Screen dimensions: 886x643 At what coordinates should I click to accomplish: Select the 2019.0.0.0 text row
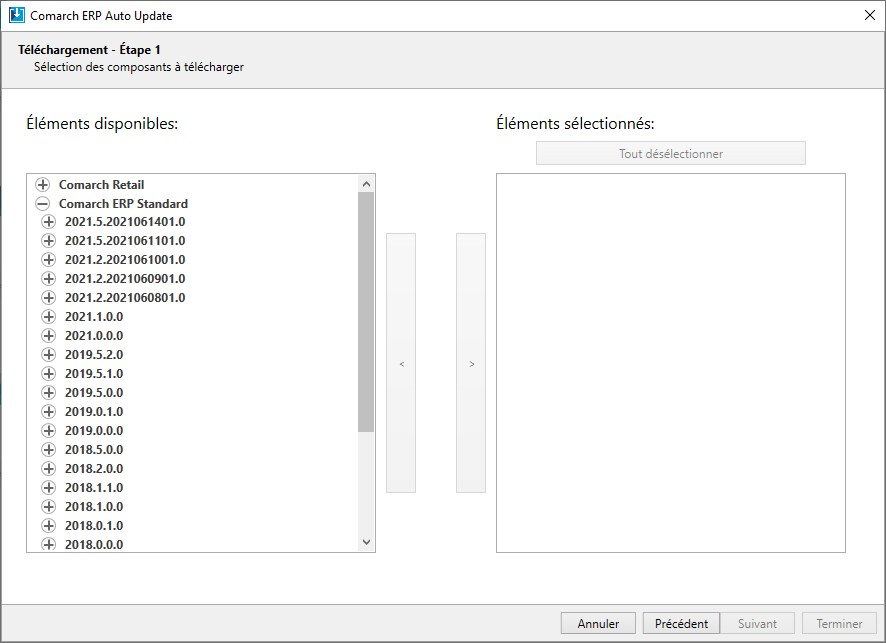coord(94,431)
